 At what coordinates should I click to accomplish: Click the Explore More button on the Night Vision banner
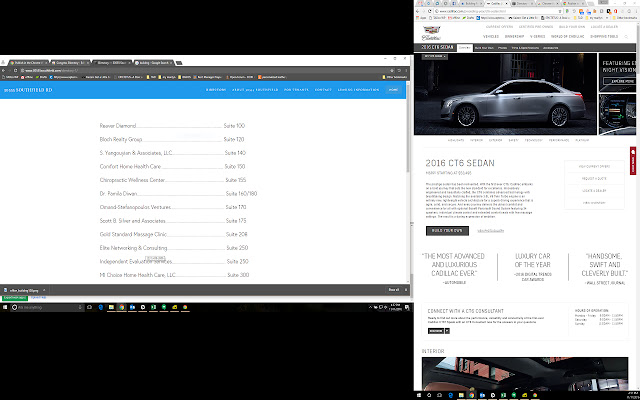coord(619,81)
